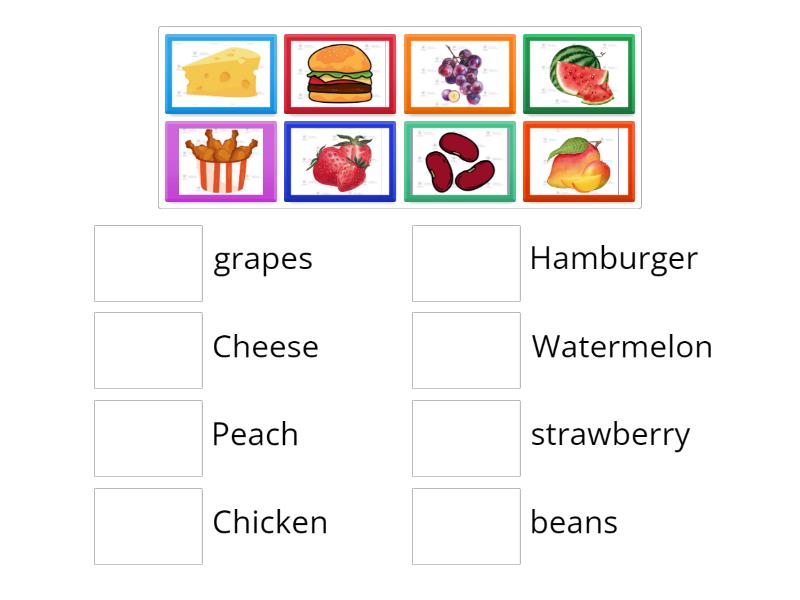Choose the strawberry picture card
This screenshot has height=600, width=800.
pyautogui.click(x=340, y=162)
